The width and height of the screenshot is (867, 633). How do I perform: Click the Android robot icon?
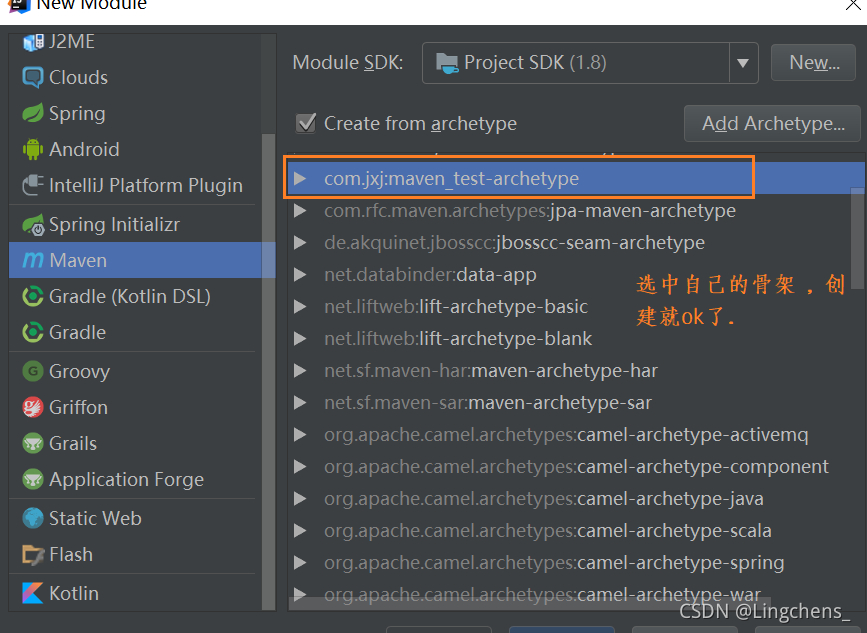pyautogui.click(x=33, y=149)
